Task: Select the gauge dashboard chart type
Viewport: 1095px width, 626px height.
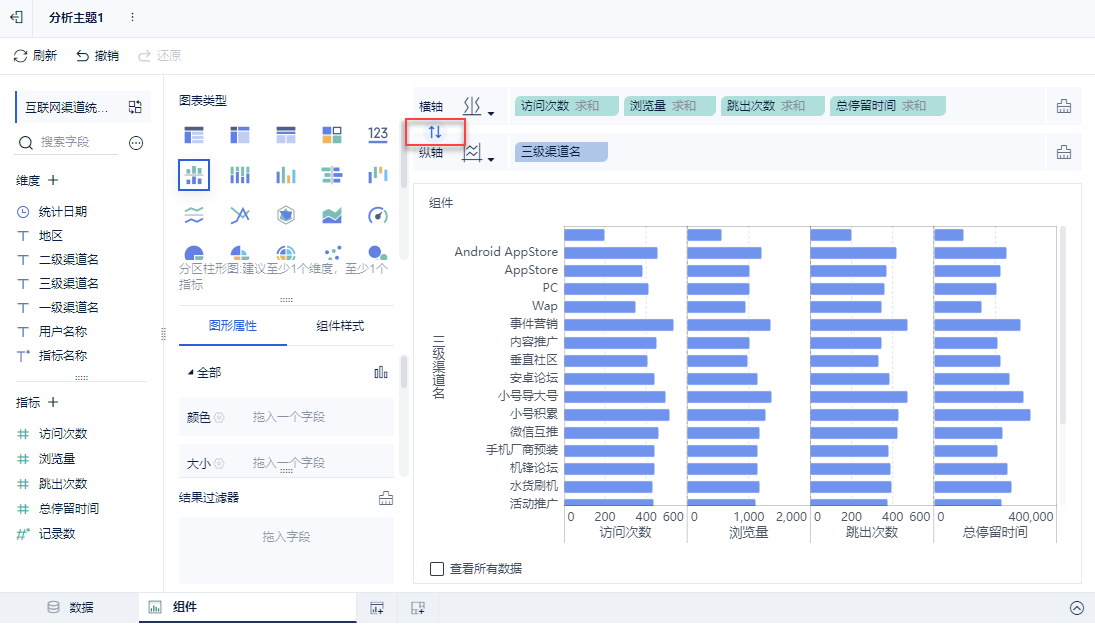Action: pyautogui.click(x=378, y=215)
